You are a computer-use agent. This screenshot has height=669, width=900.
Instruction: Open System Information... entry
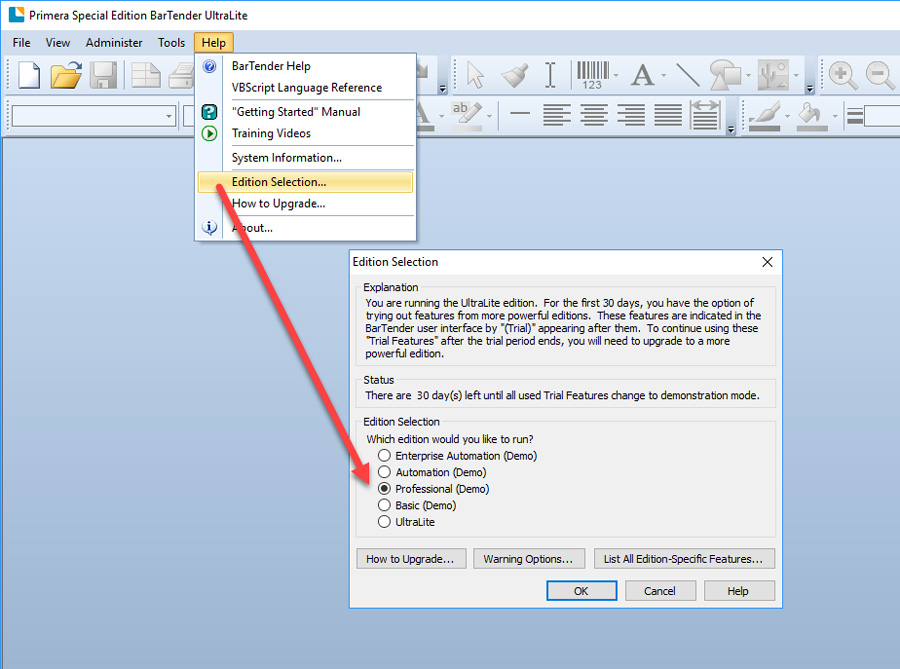click(305, 158)
